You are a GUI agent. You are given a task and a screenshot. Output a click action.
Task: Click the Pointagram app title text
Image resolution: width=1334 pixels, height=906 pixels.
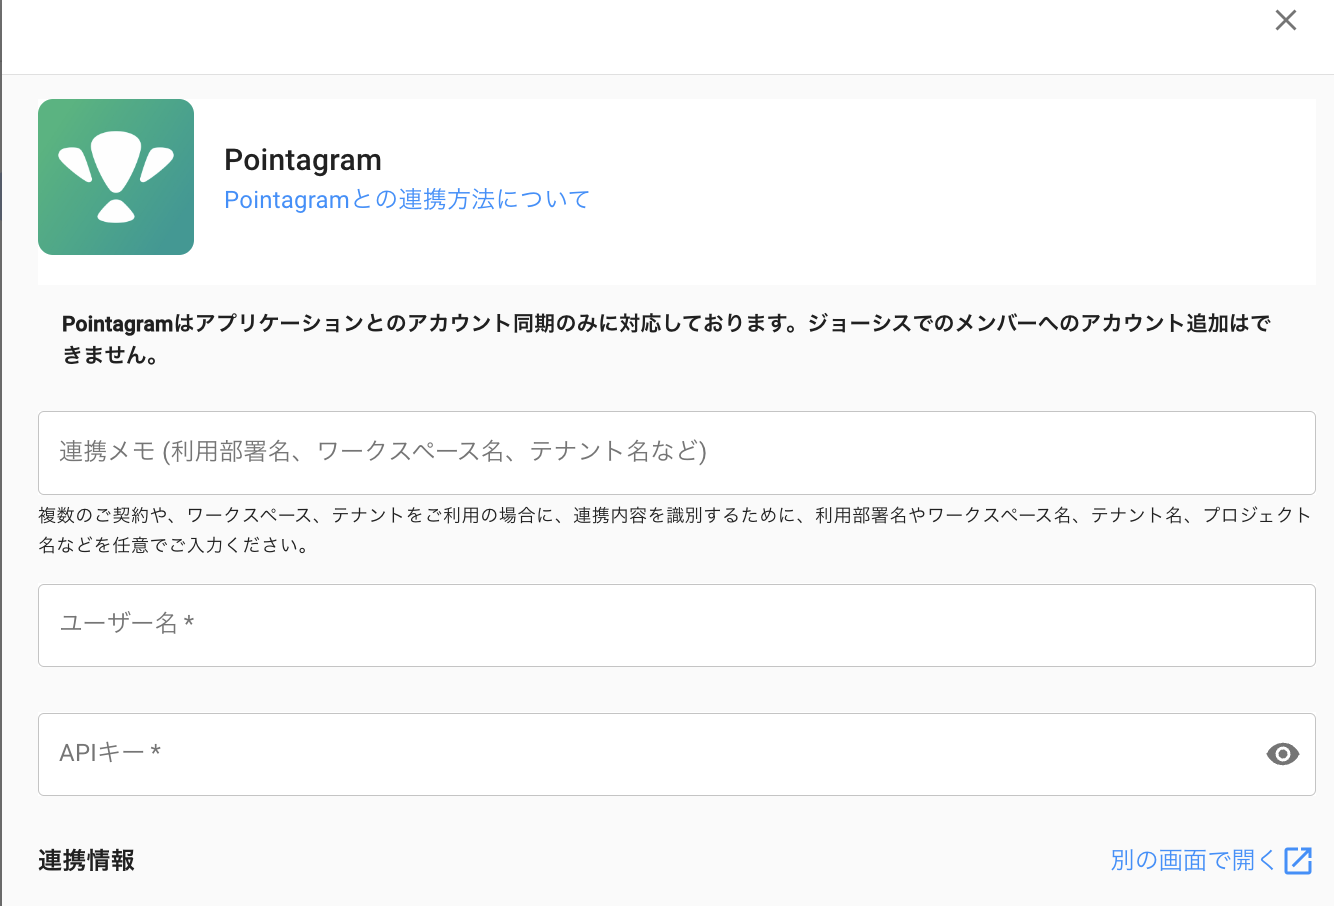coord(303,160)
